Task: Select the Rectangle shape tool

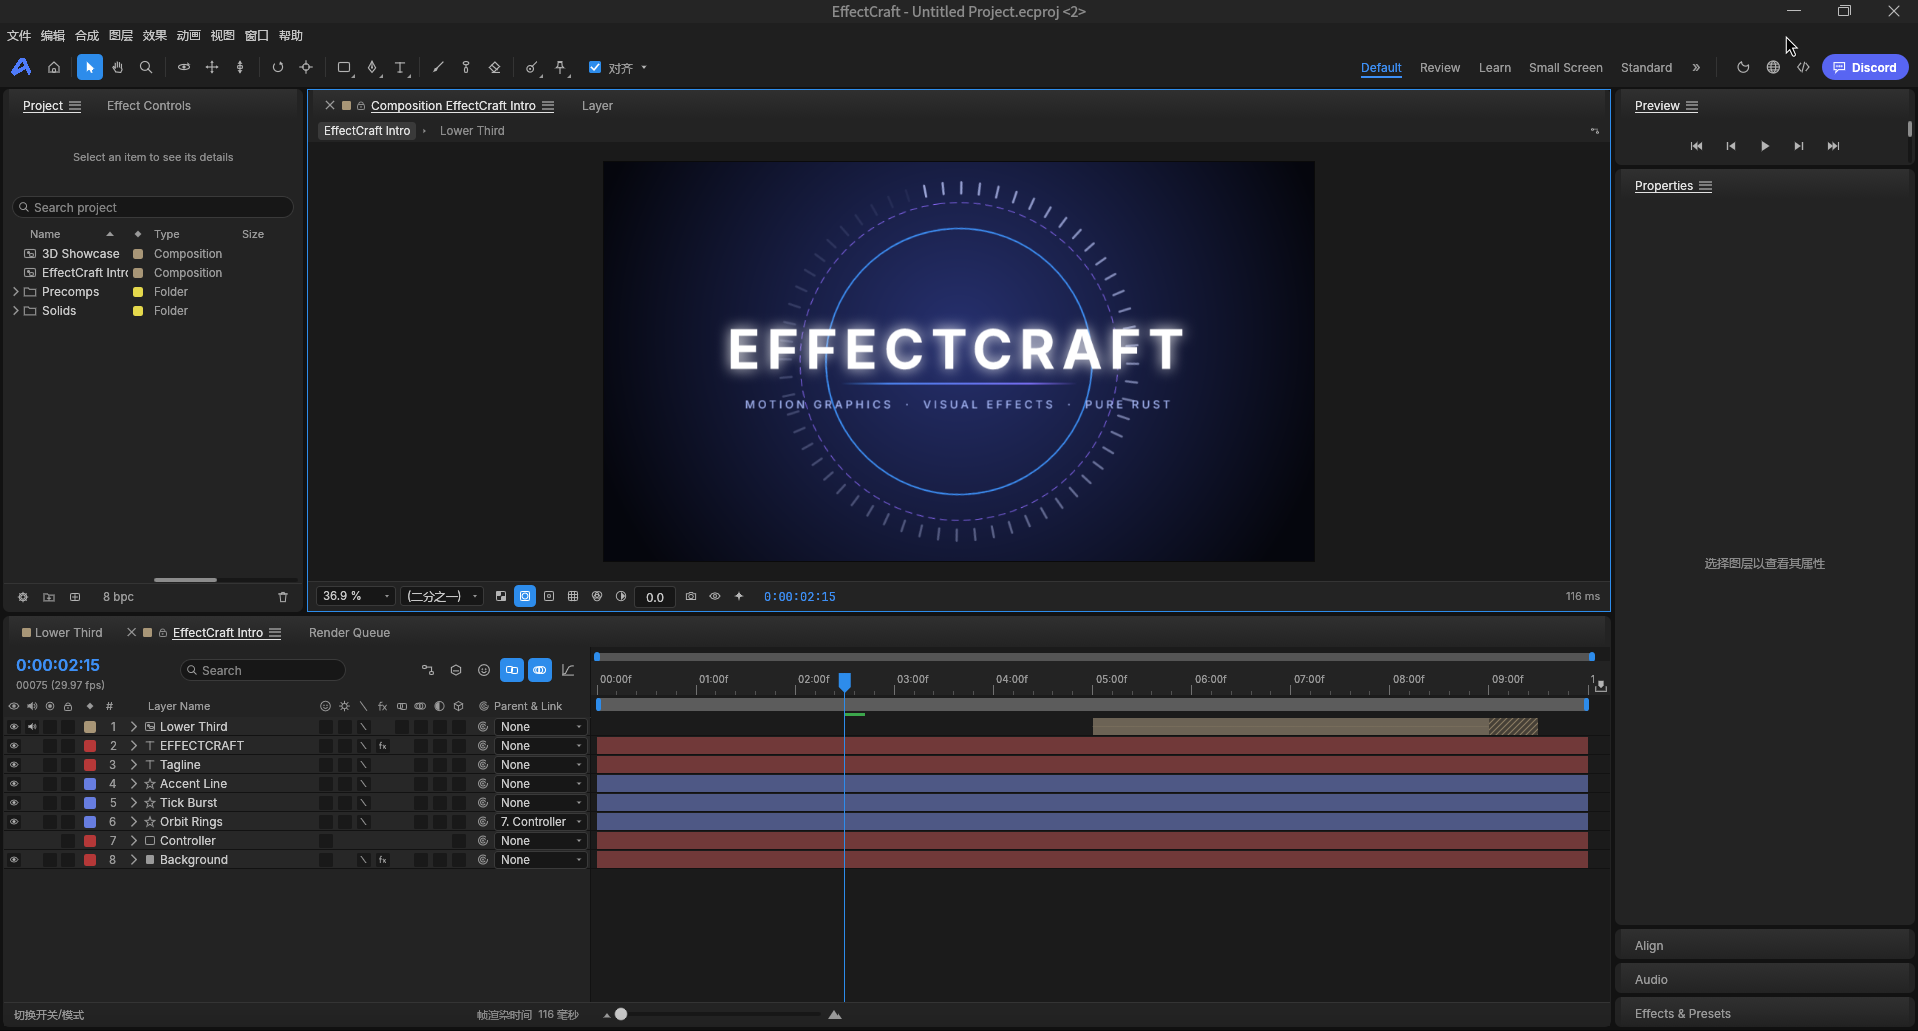Action: 344,67
